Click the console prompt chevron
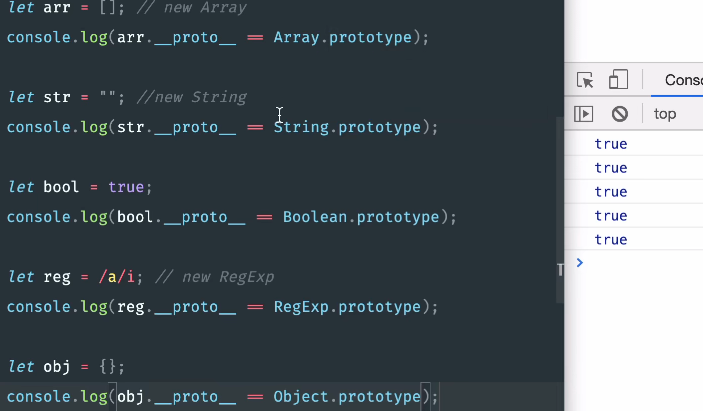703x411 pixels. pyautogui.click(x=580, y=262)
